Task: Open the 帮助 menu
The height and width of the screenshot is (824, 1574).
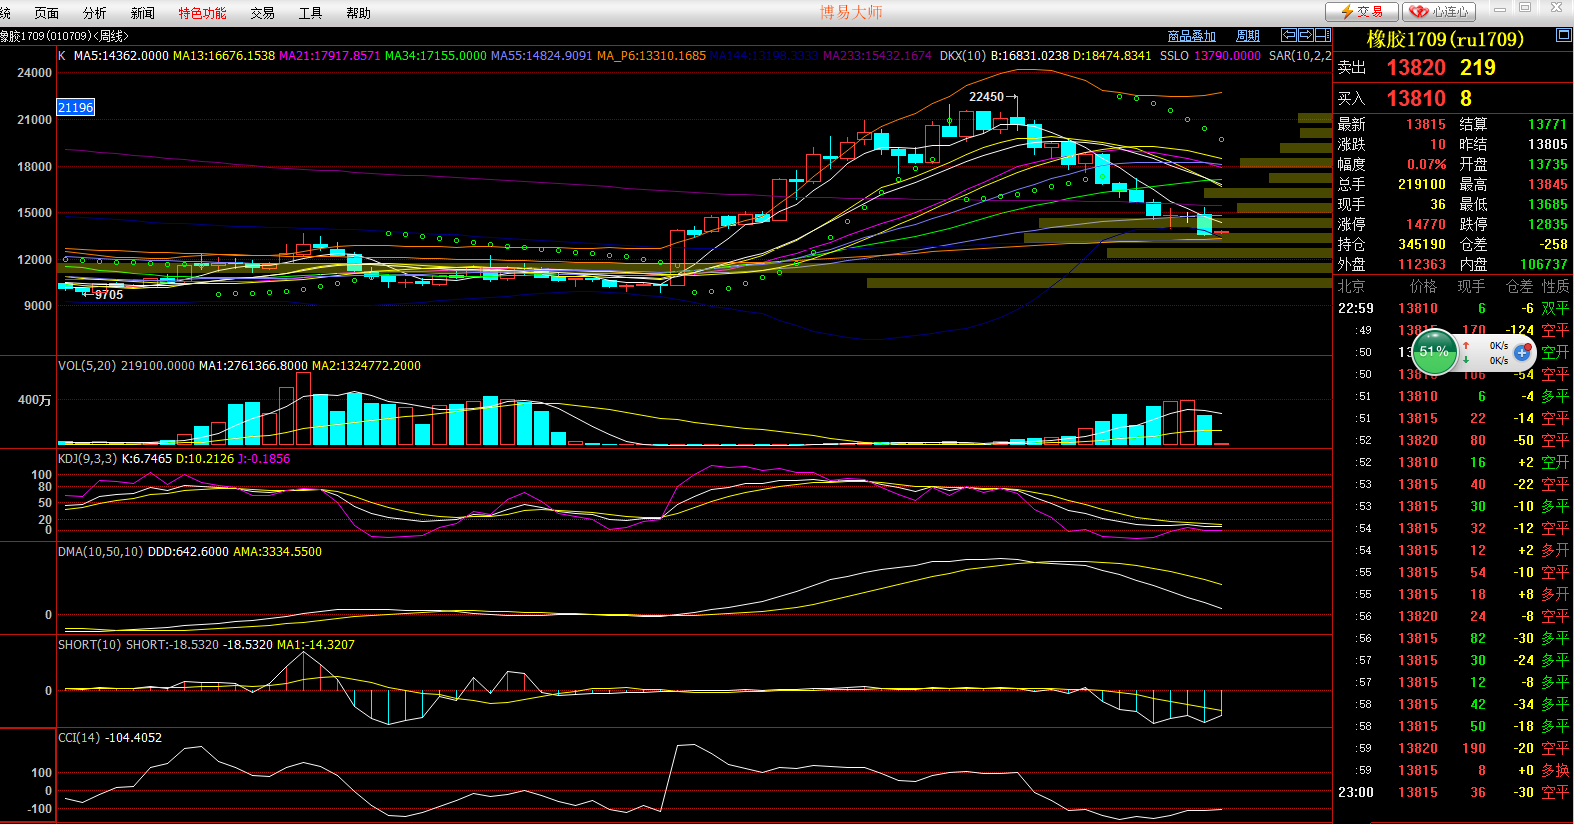Action: point(358,13)
